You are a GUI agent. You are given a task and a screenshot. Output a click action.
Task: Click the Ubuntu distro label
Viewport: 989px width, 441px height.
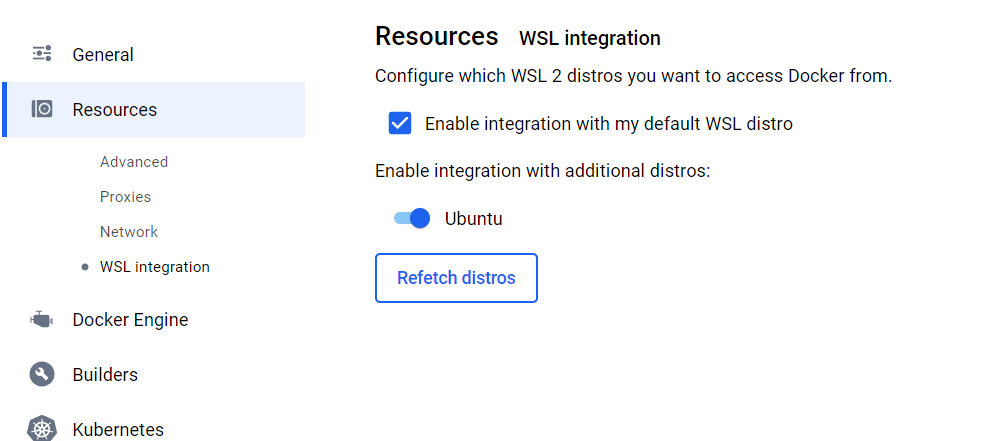[x=474, y=219]
